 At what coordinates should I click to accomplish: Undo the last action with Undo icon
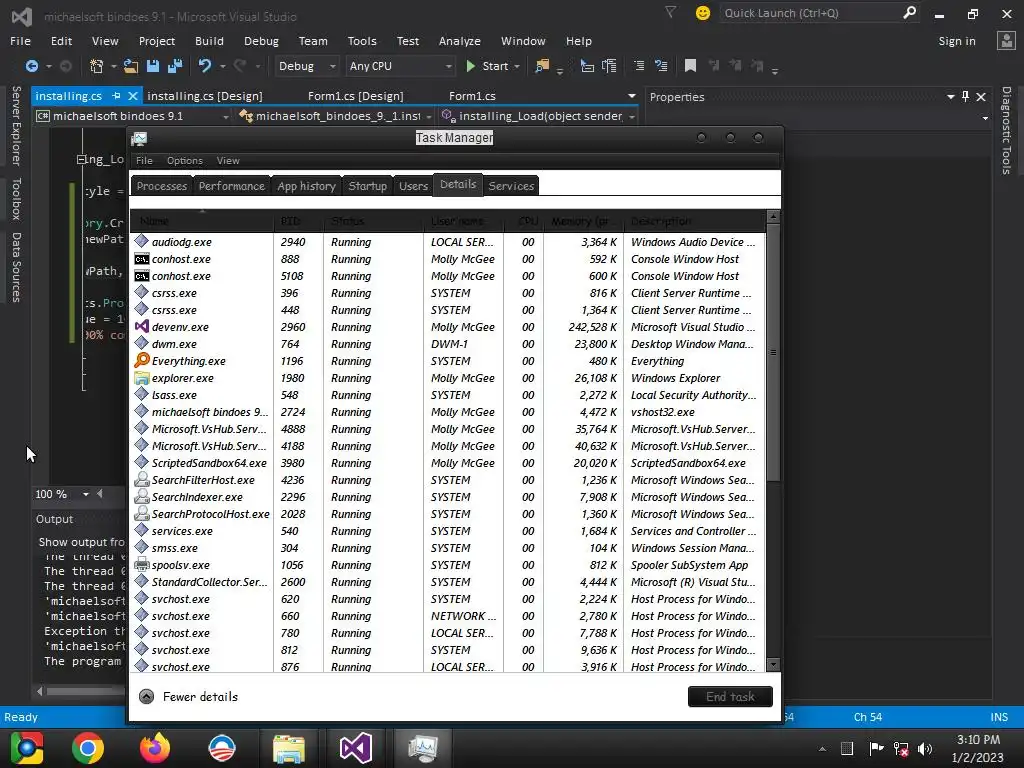[205, 66]
